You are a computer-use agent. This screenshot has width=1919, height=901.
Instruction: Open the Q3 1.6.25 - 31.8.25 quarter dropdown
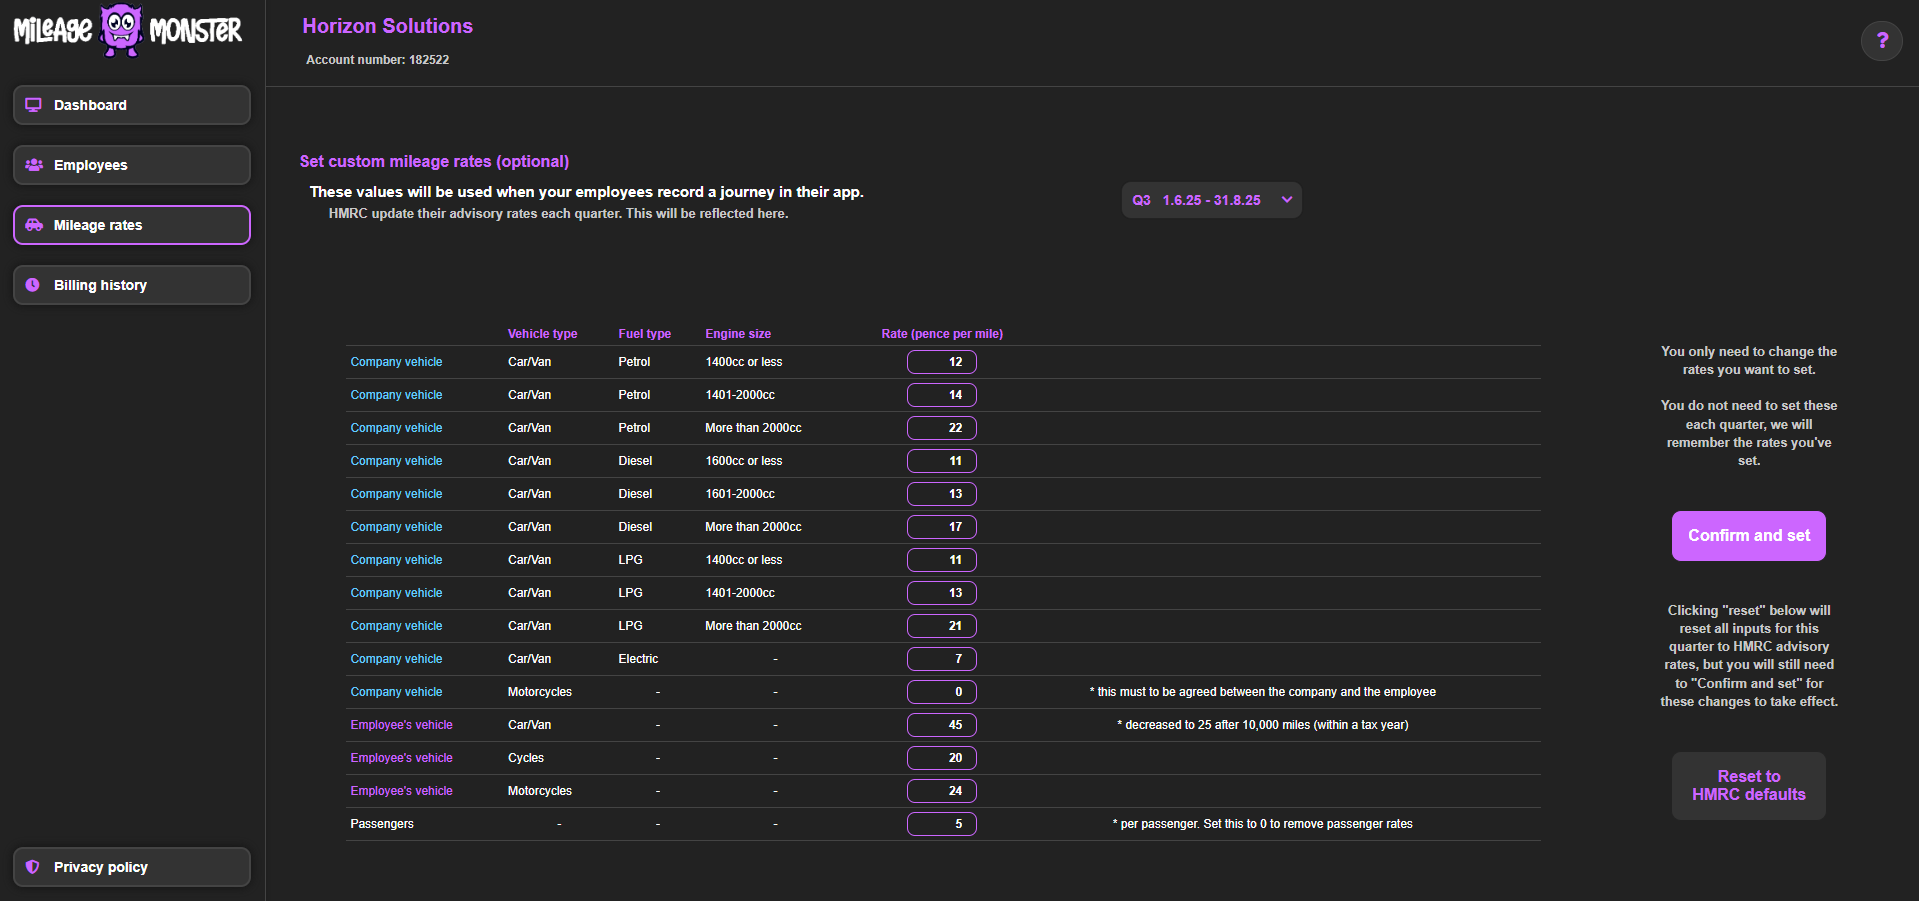click(x=1211, y=200)
